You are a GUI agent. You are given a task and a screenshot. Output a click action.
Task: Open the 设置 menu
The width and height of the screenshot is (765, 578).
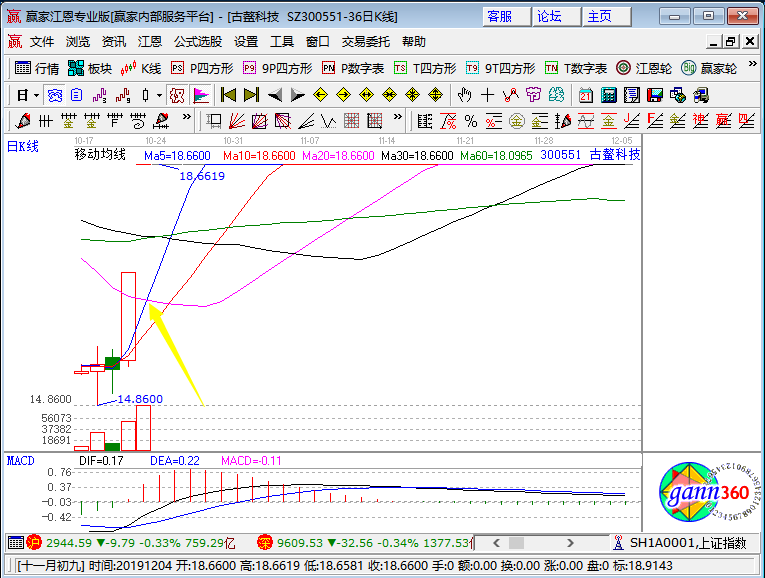[245, 42]
